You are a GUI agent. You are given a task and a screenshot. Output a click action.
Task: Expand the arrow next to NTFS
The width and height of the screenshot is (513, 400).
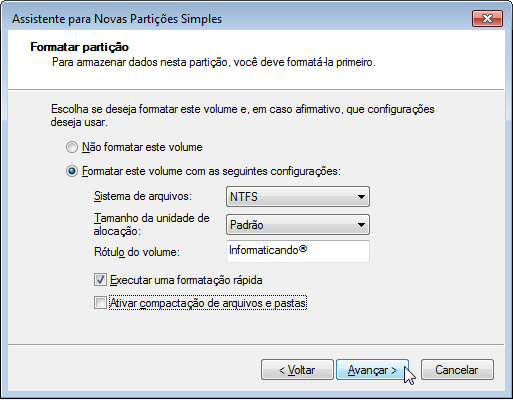pos(361,197)
